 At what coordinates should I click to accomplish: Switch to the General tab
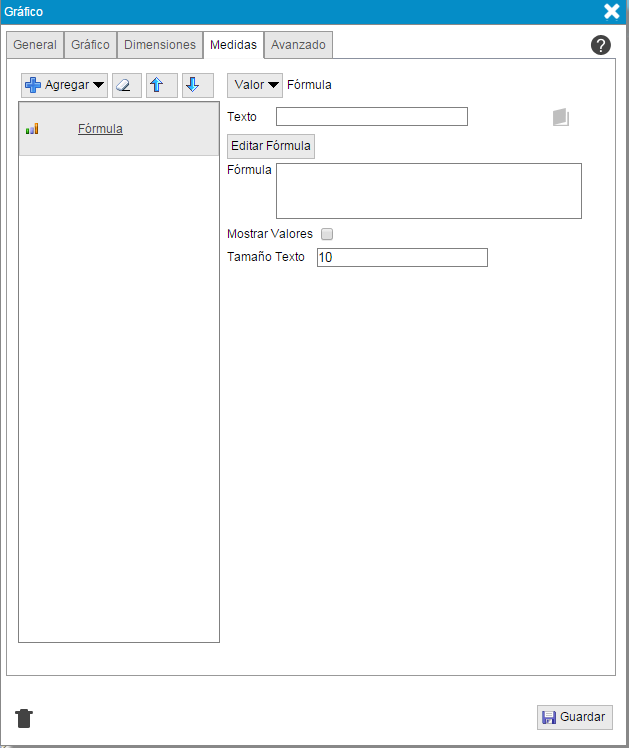click(35, 45)
